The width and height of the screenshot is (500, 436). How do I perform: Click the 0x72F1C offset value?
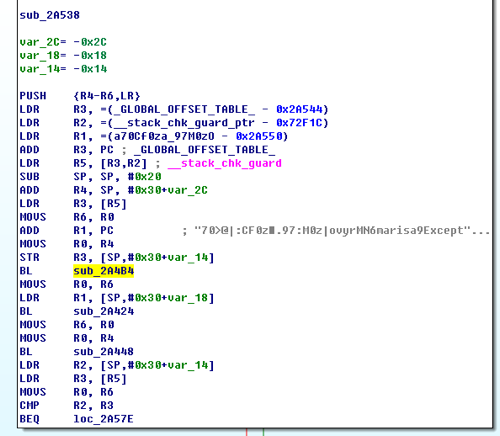click(x=299, y=123)
